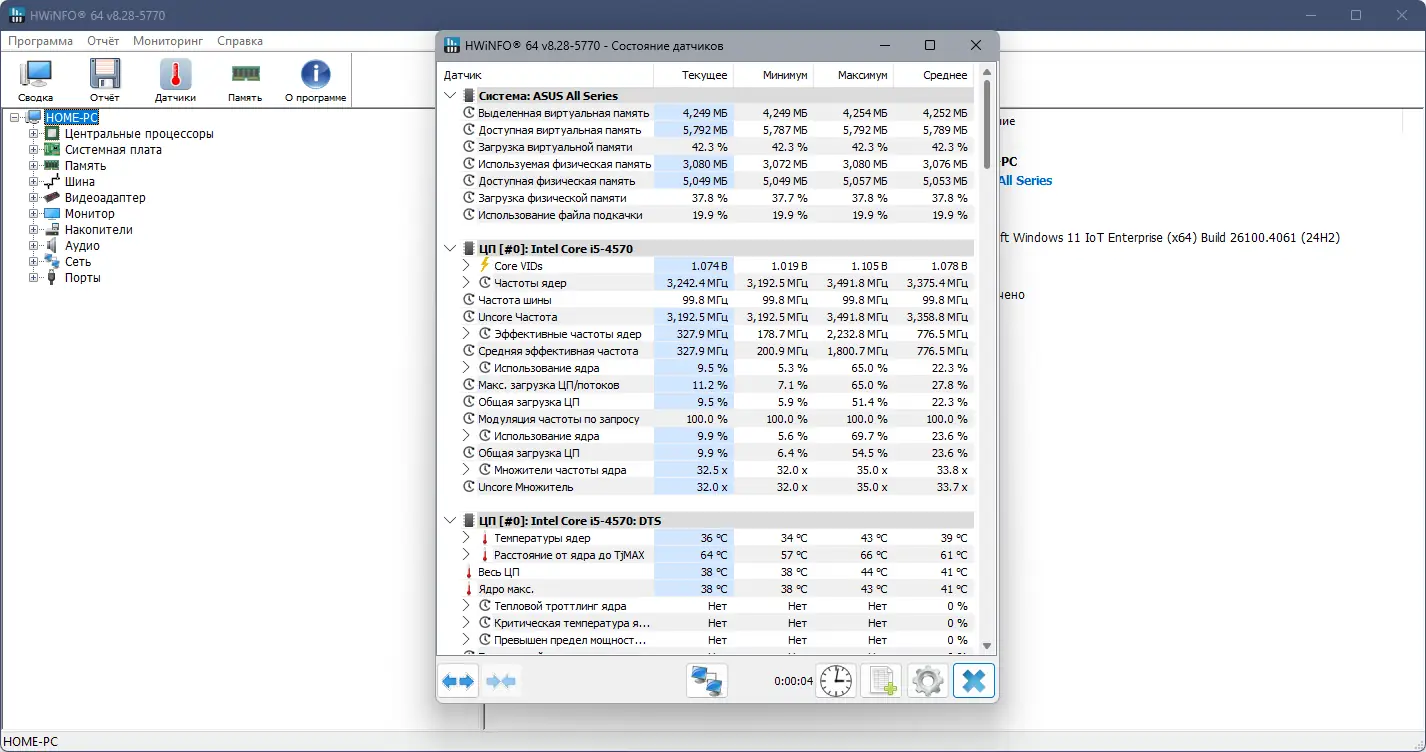Start logging with the sheet-plus icon
Screen dimensions: 1426x752
pyautogui.click(x=881, y=681)
